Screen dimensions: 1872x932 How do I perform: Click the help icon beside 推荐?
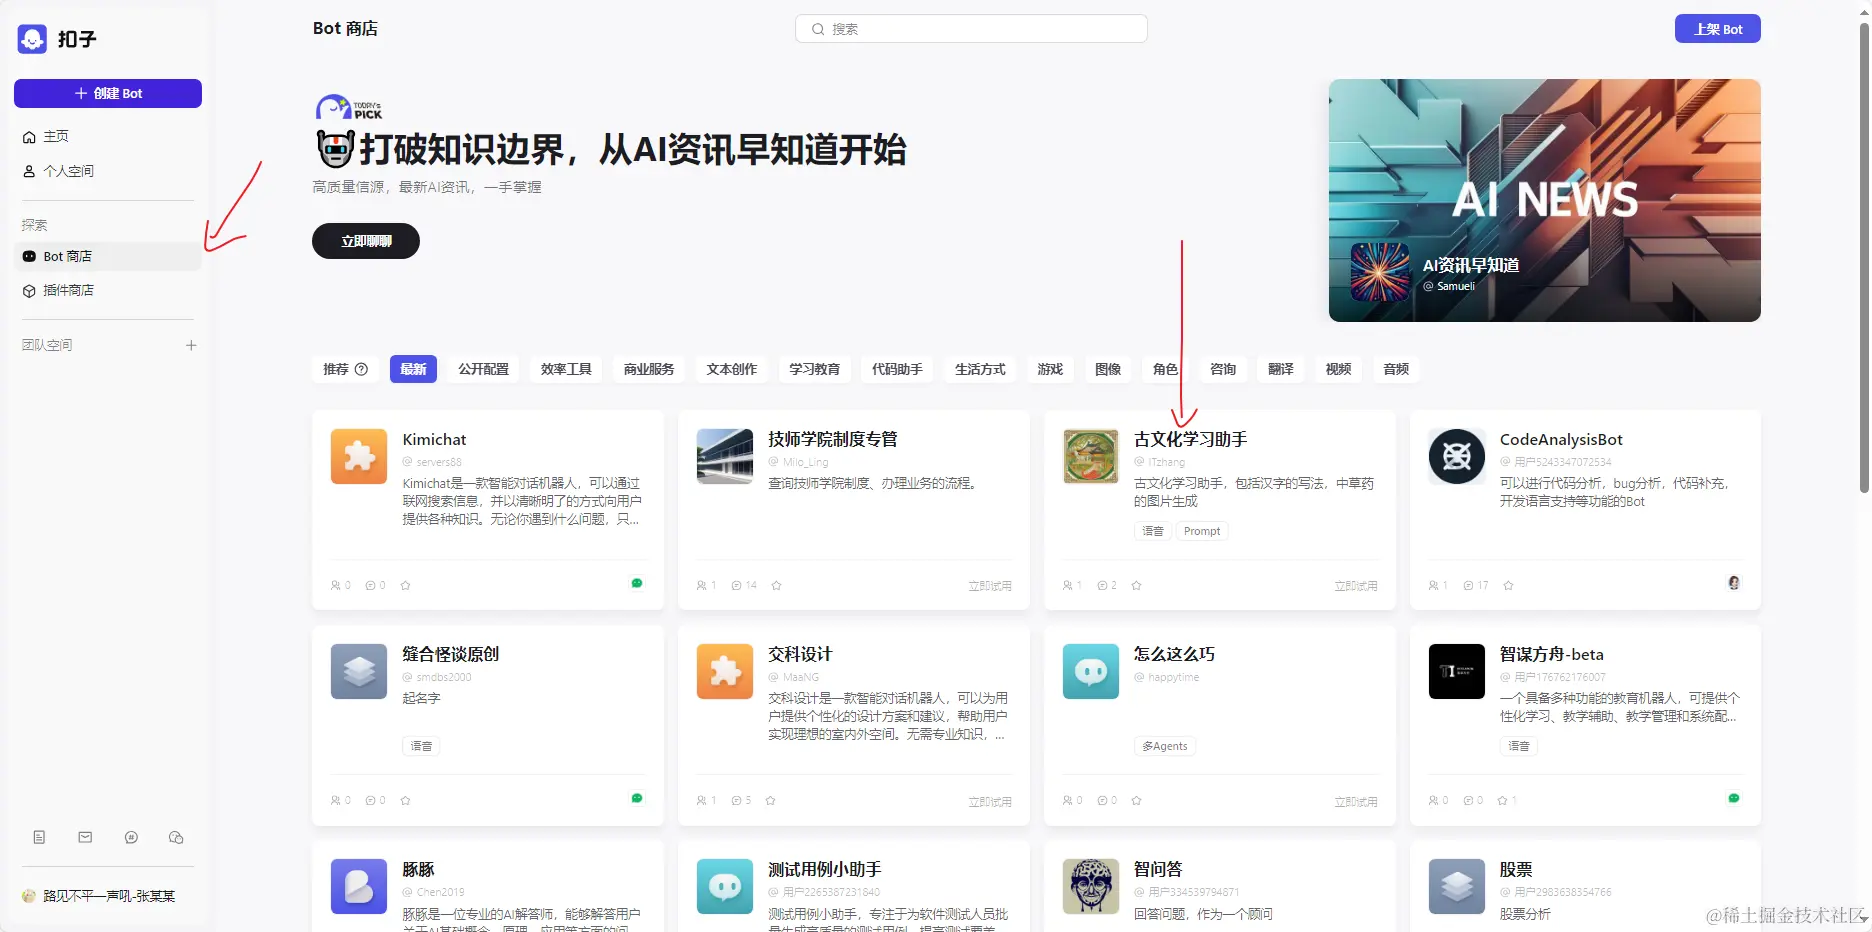[362, 369]
